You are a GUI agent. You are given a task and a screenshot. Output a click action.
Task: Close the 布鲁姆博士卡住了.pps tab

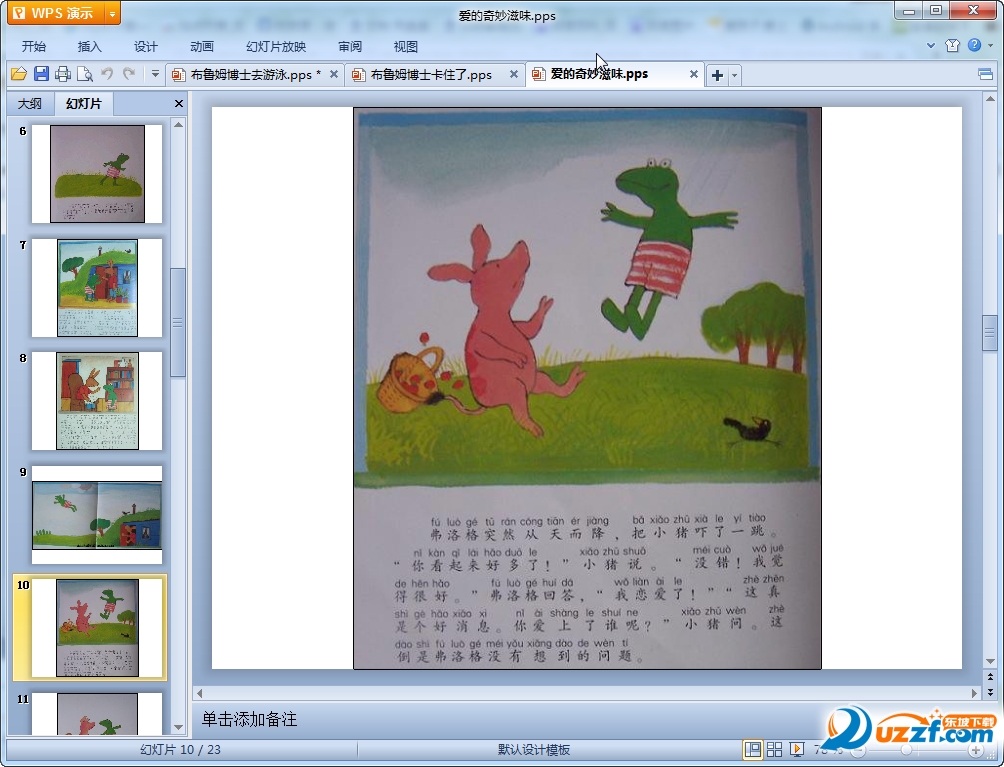tap(514, 74)
